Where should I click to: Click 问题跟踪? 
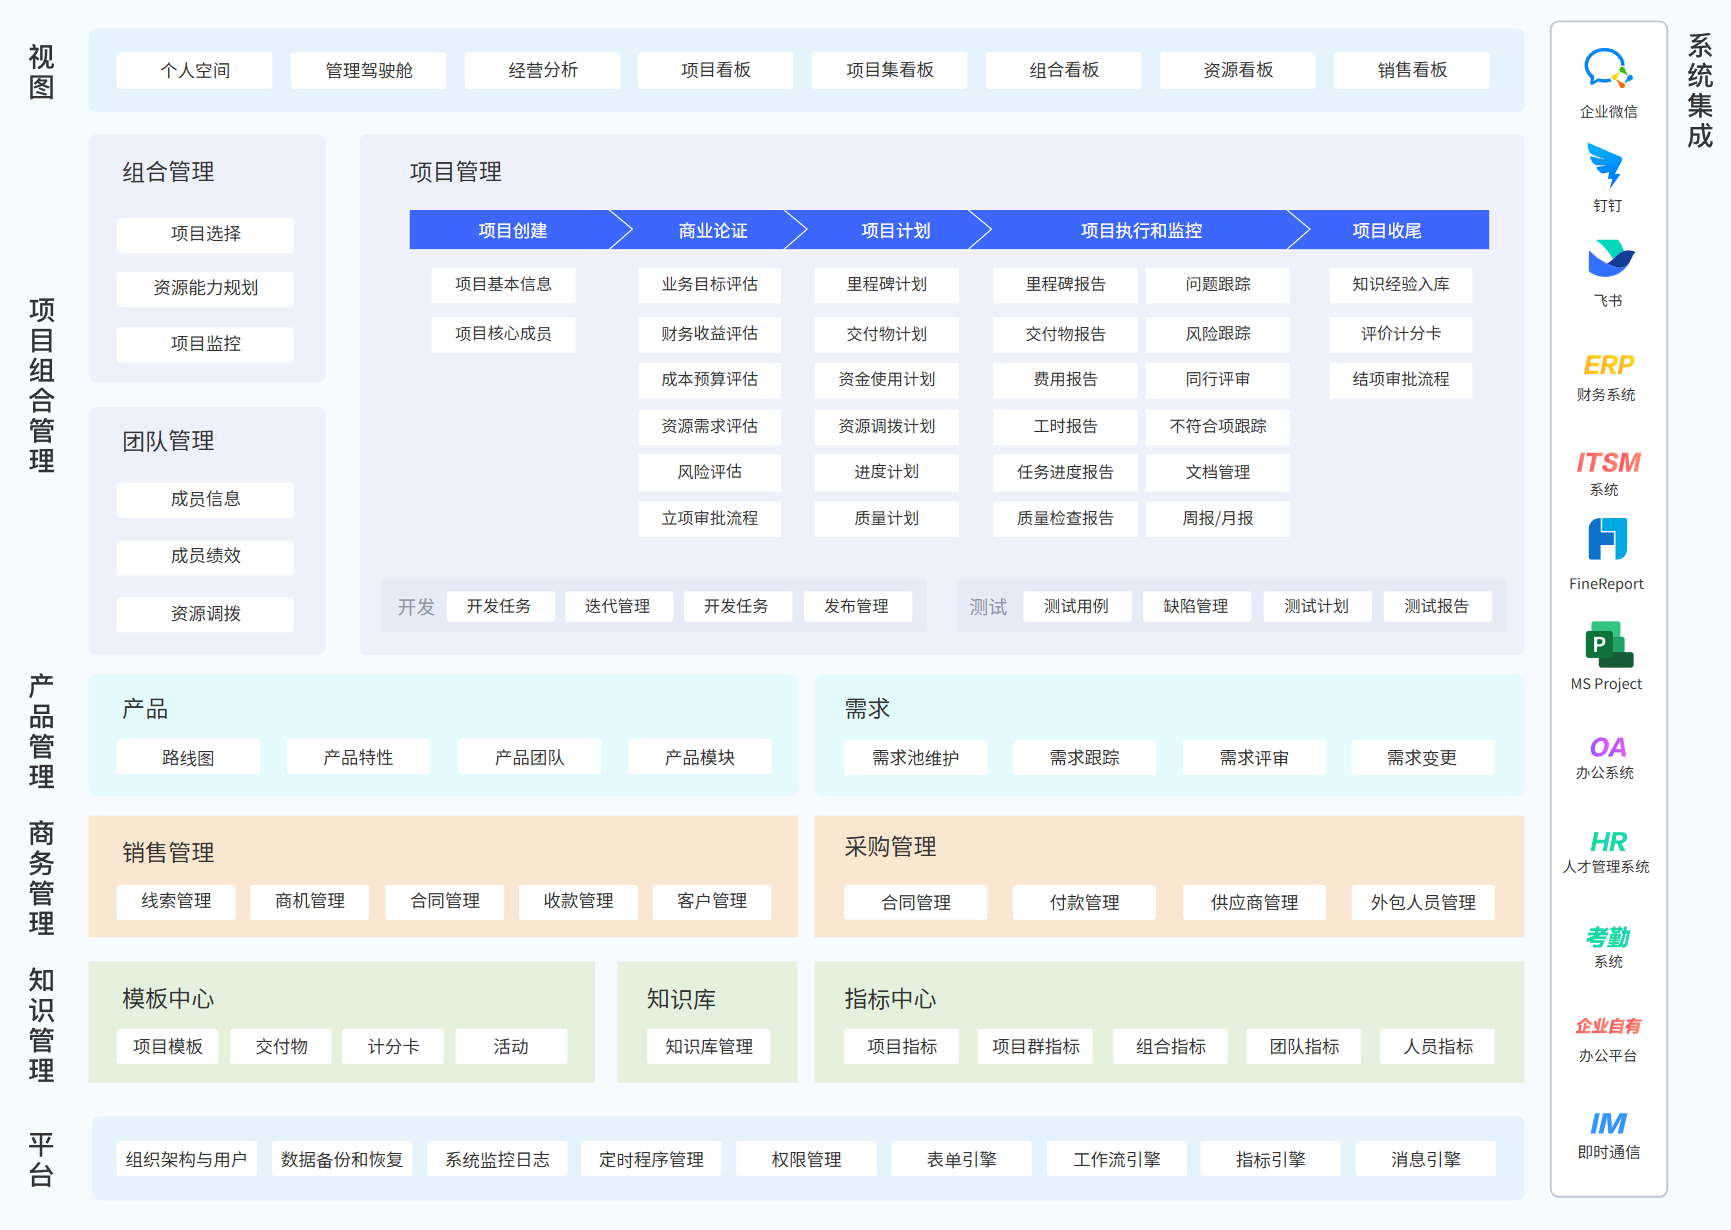pos(1217,285)
